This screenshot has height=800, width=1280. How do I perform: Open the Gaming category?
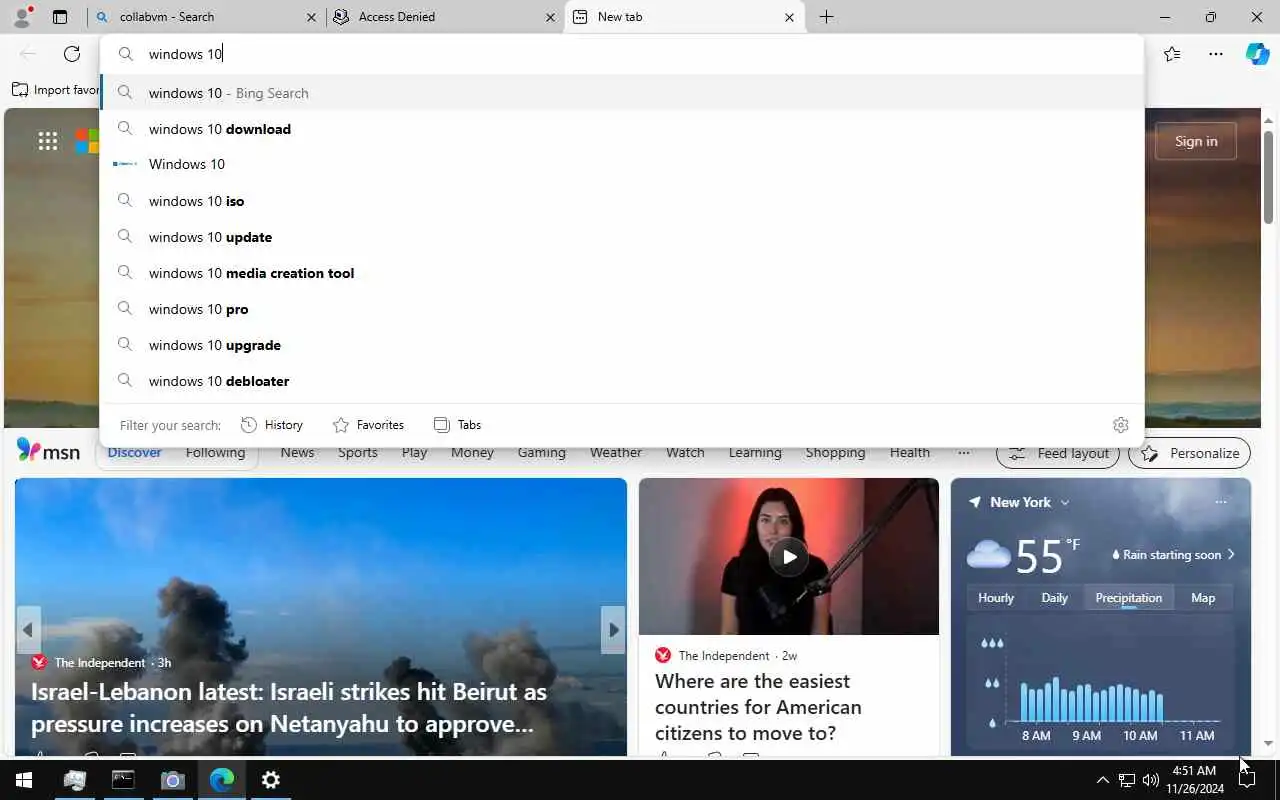pos(541,453)
